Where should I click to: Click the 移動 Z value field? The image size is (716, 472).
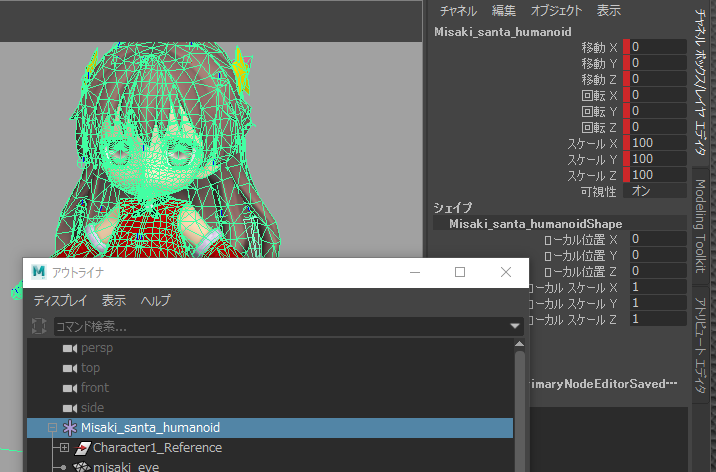[x=658, y=79]
